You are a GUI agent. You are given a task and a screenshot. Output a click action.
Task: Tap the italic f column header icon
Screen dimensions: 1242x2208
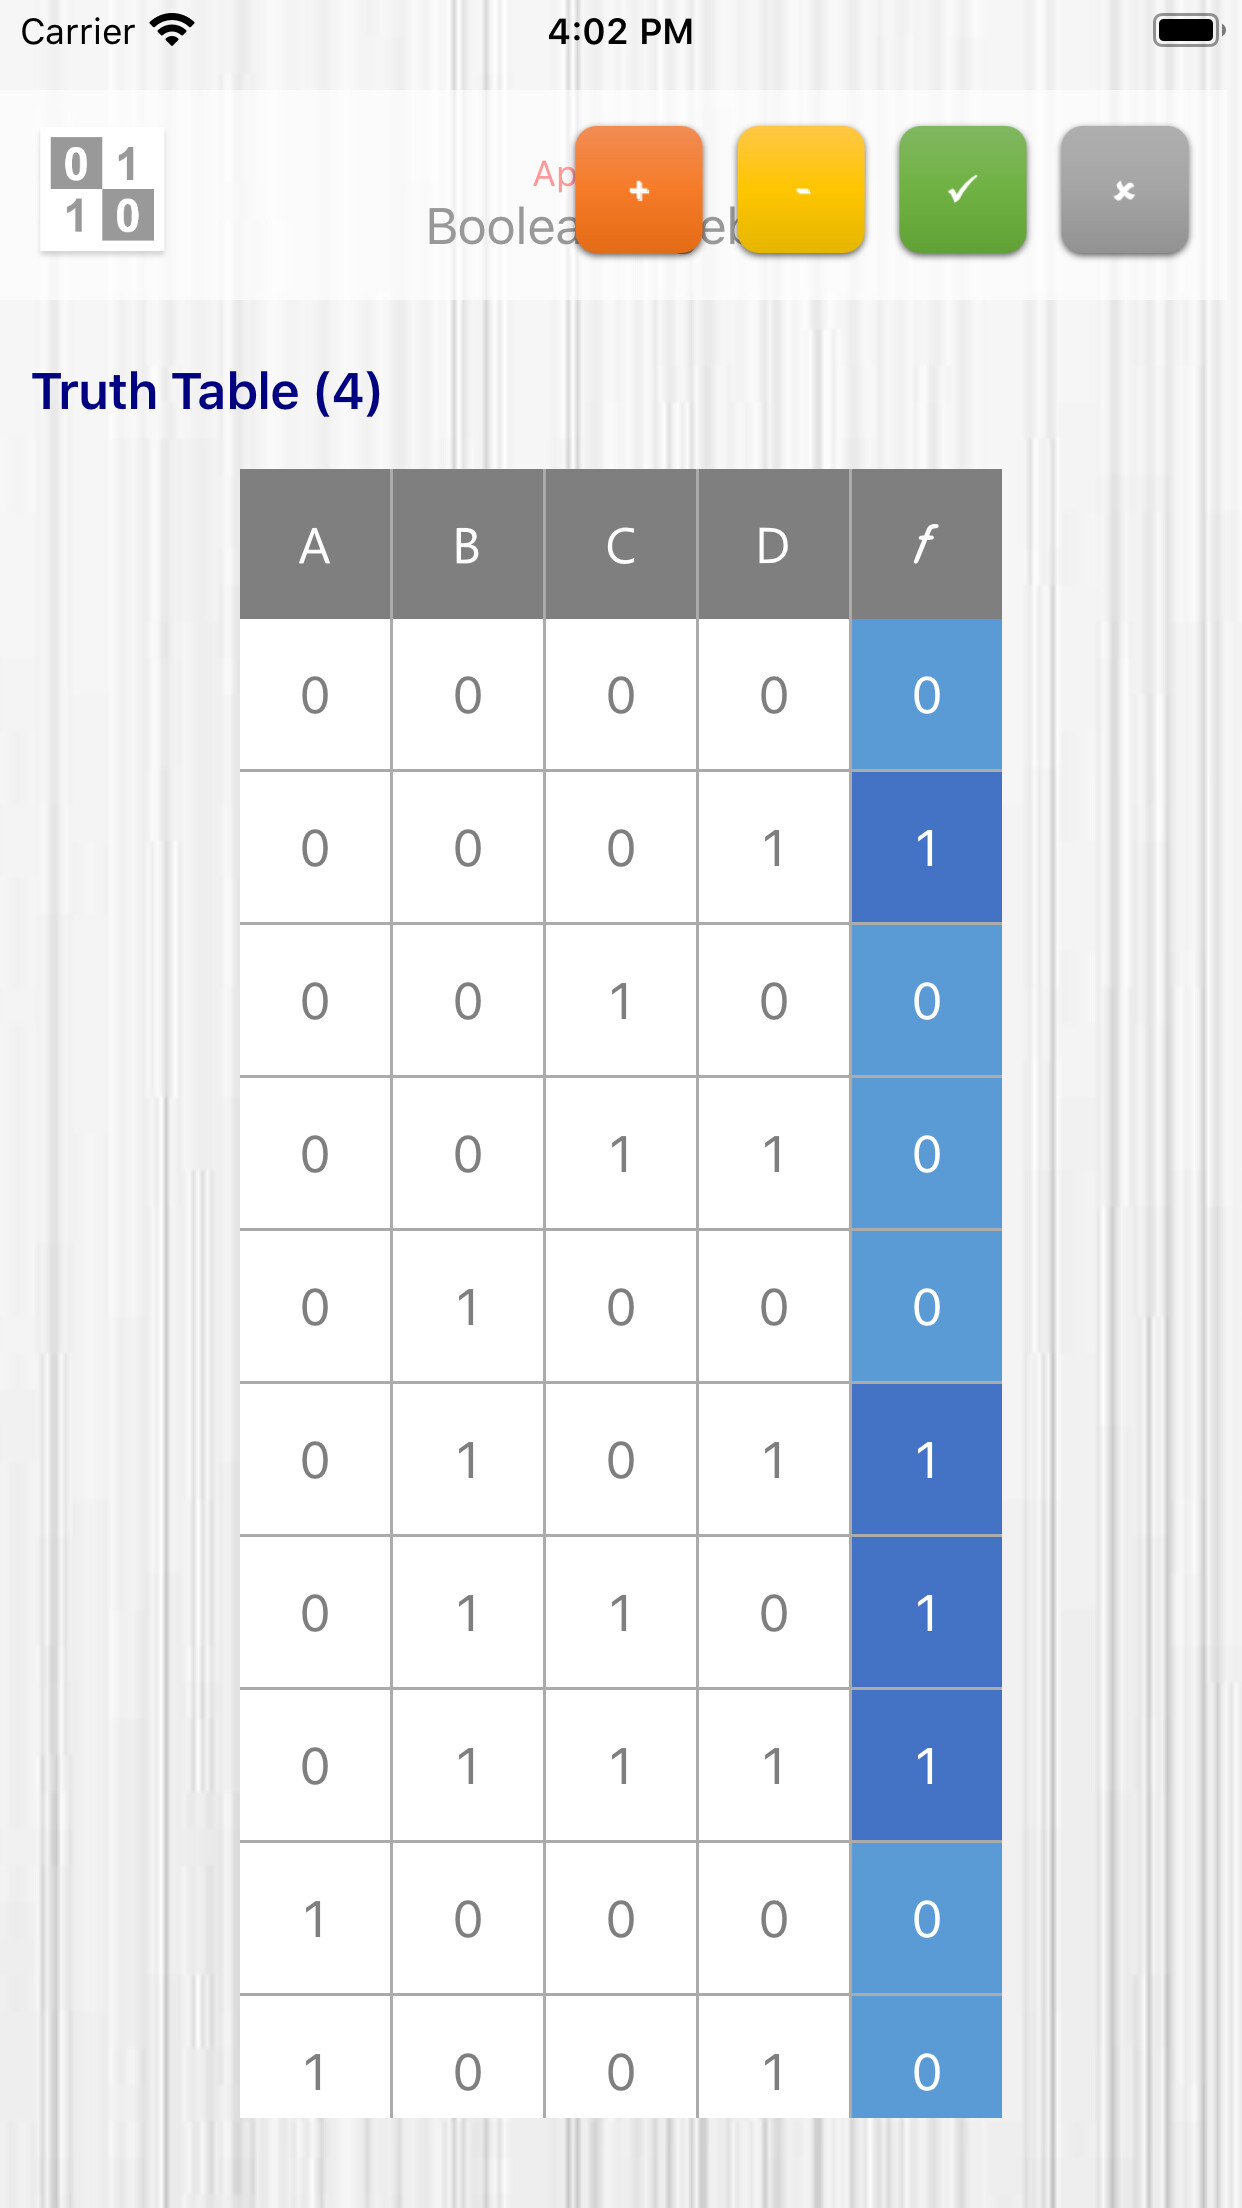pos(925,543)
